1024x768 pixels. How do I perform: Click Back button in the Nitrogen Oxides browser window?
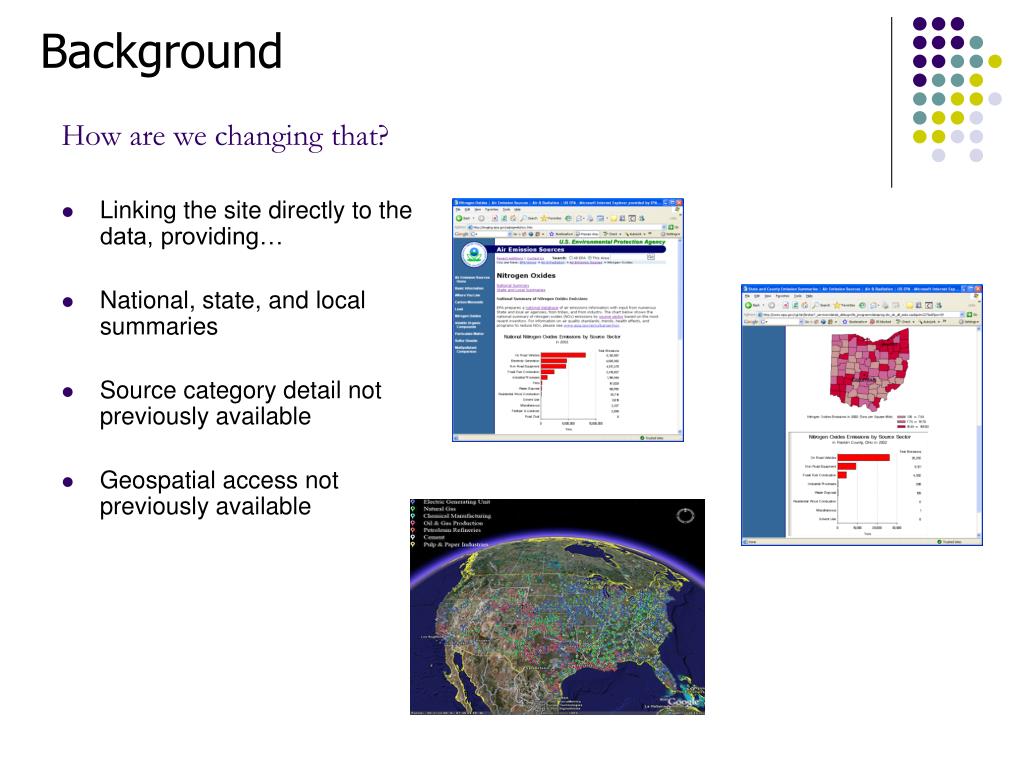[x=461, y=218]
